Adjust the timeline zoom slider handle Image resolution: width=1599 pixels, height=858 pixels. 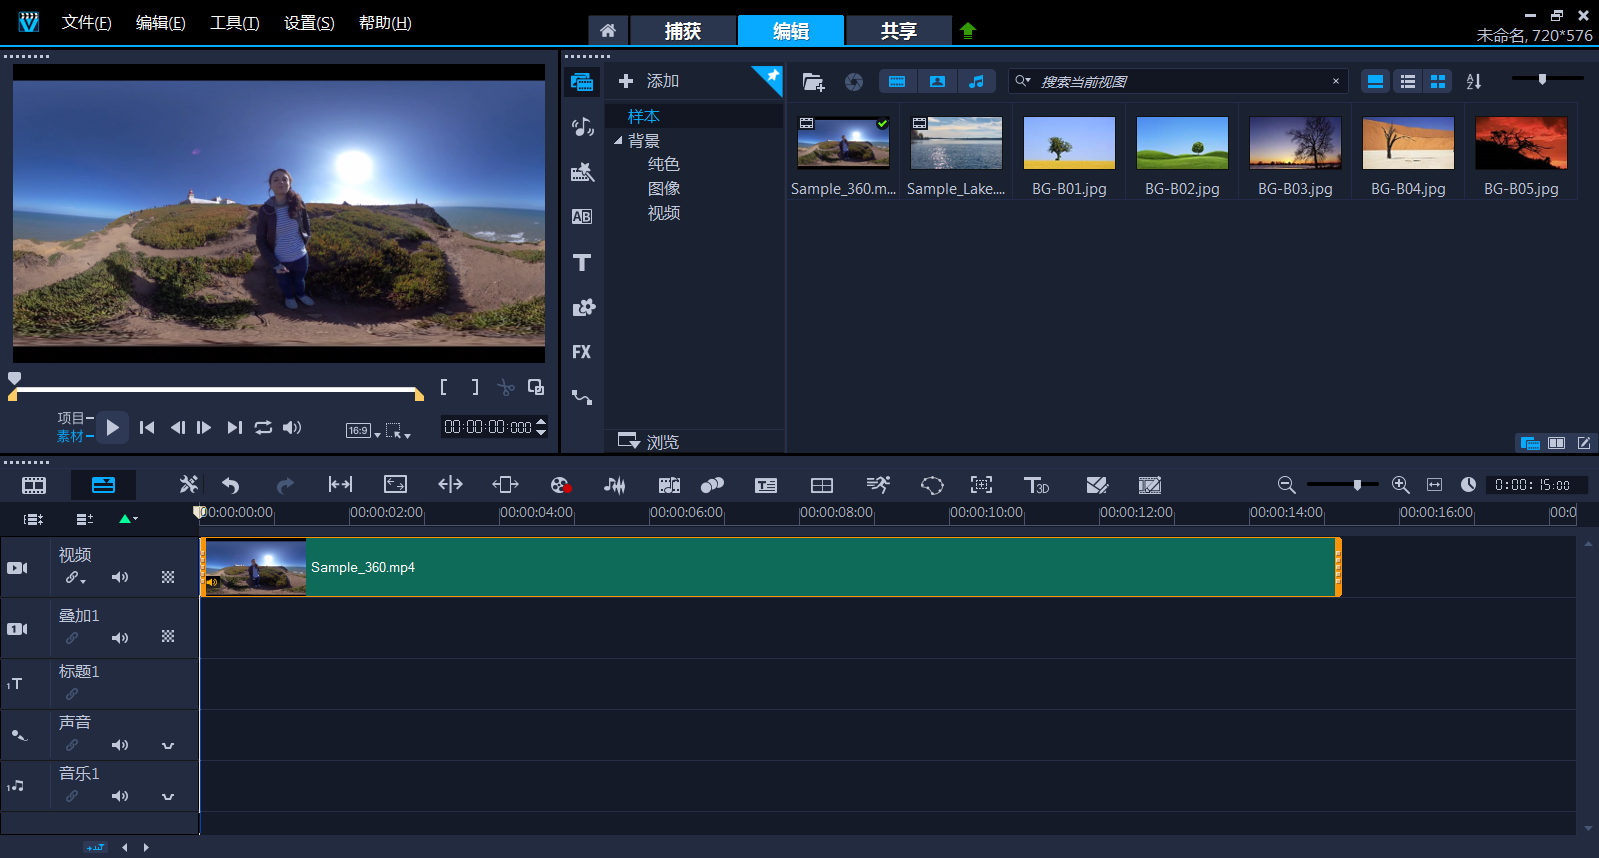[1357, 484]
